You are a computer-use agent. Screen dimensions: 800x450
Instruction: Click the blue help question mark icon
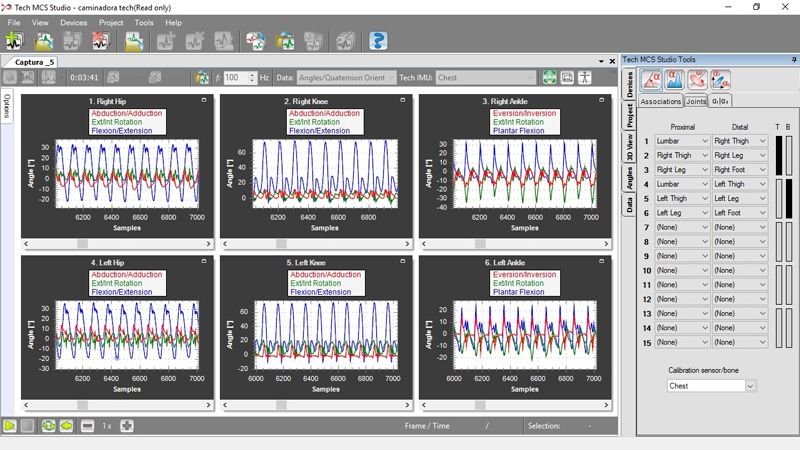378,42
